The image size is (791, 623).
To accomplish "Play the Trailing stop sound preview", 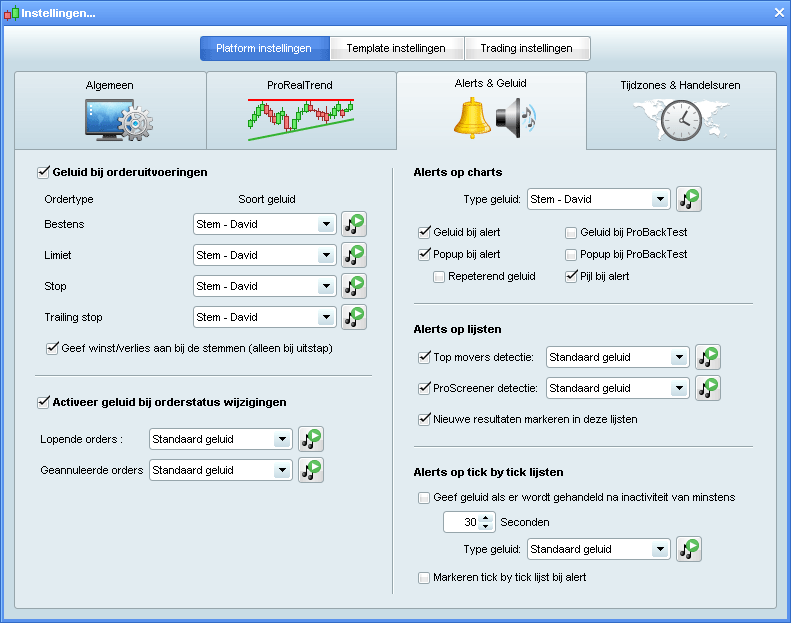I will (354, 317).
